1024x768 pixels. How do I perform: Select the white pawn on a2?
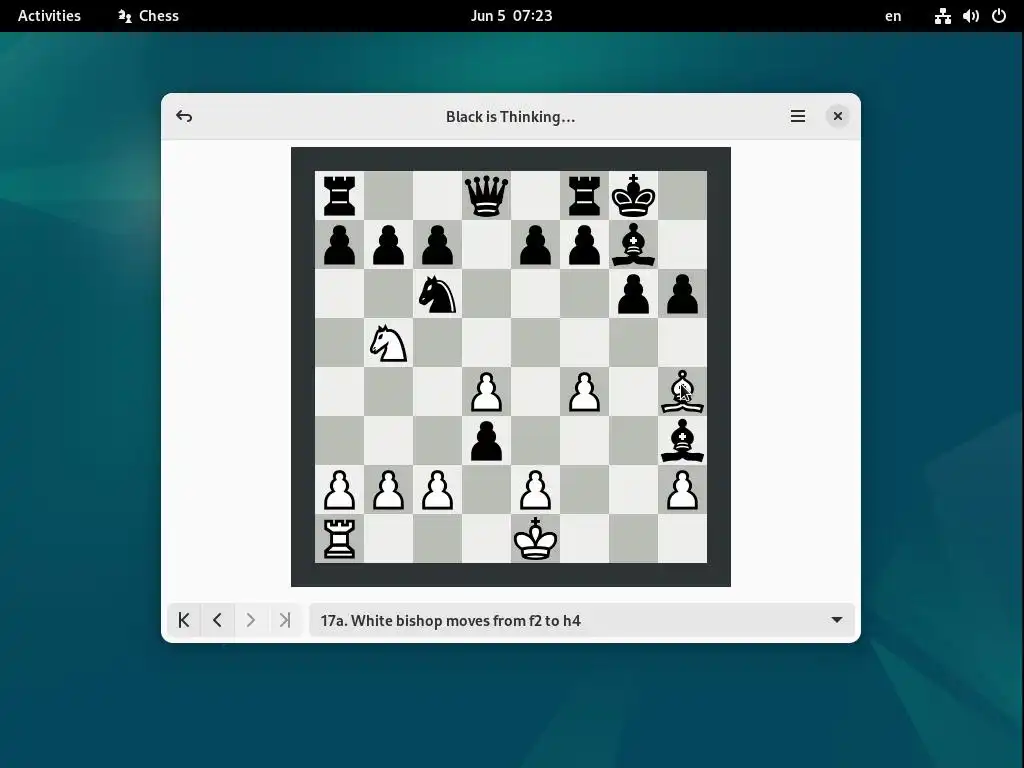[340, 489]
